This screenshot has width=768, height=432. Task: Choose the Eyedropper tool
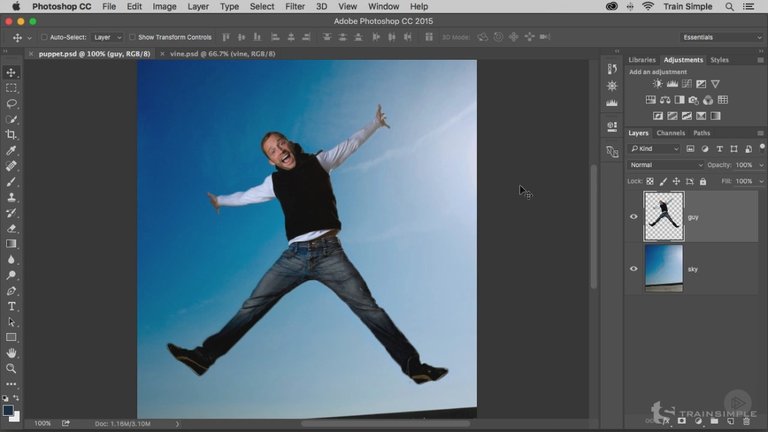12,151
